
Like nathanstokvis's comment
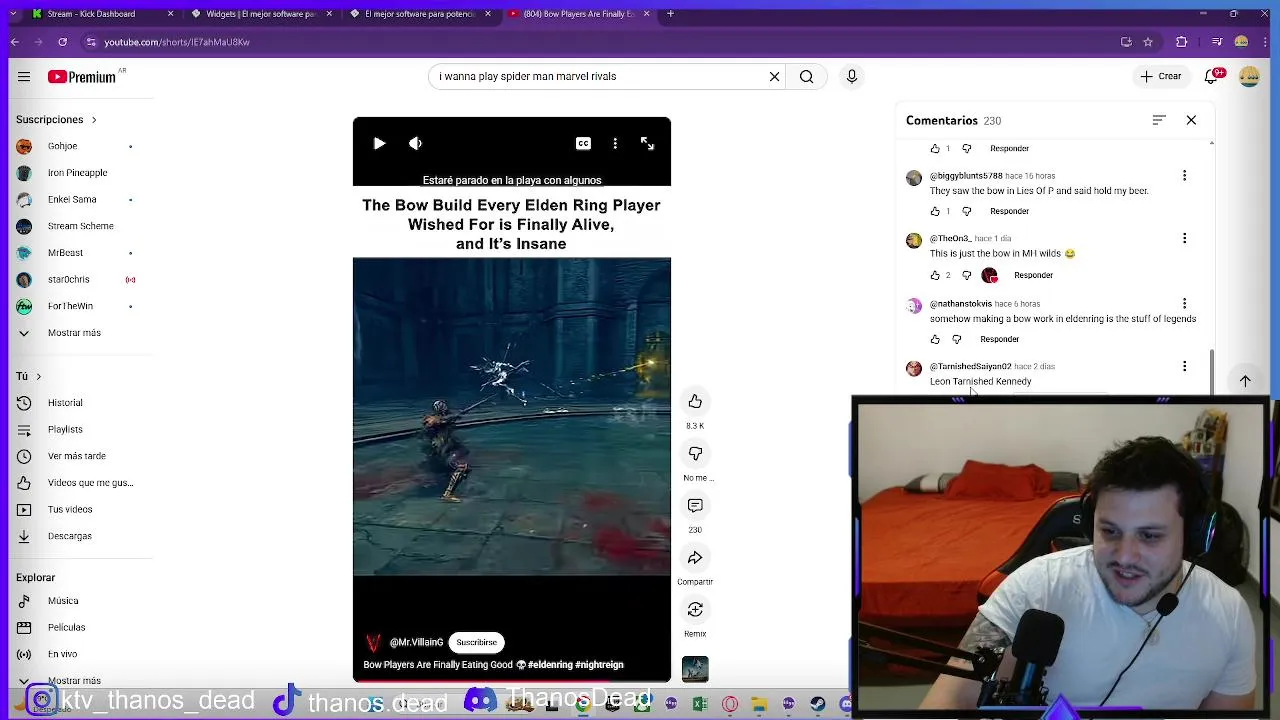tap(935, 339)
